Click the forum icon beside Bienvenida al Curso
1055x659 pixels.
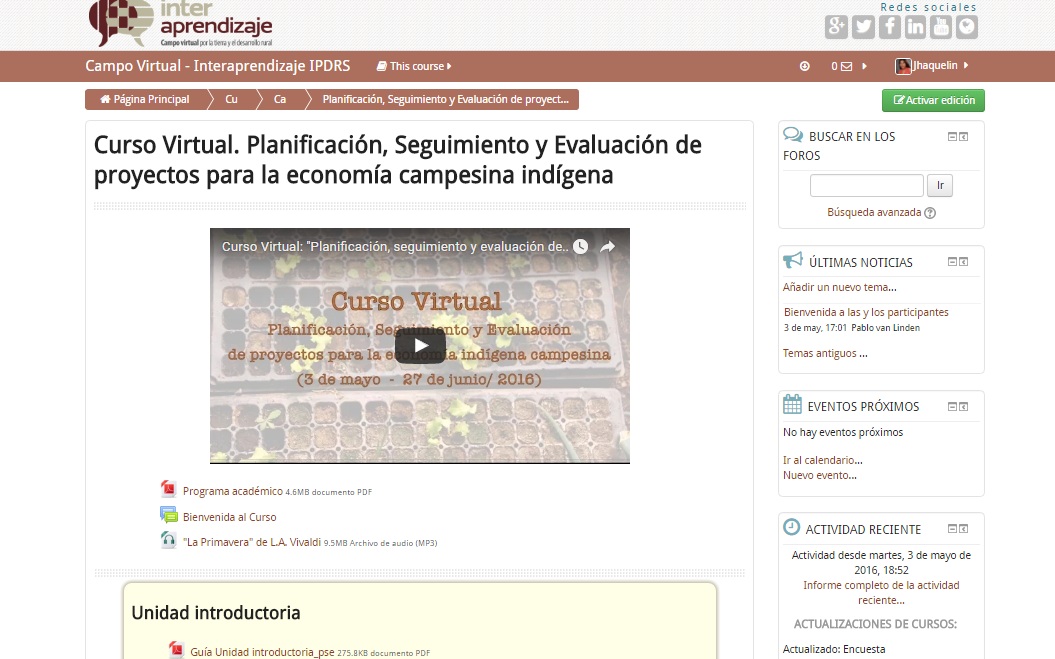pos(168,515)
